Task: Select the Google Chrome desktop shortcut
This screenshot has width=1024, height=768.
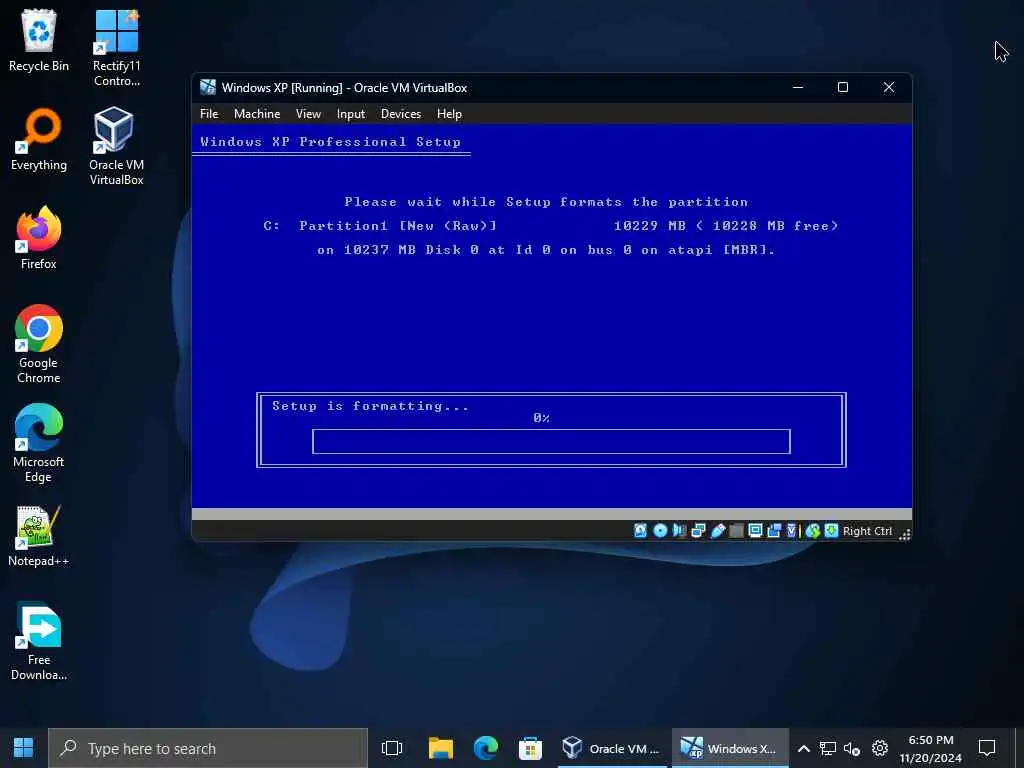Action: click(x=39, y=344)
